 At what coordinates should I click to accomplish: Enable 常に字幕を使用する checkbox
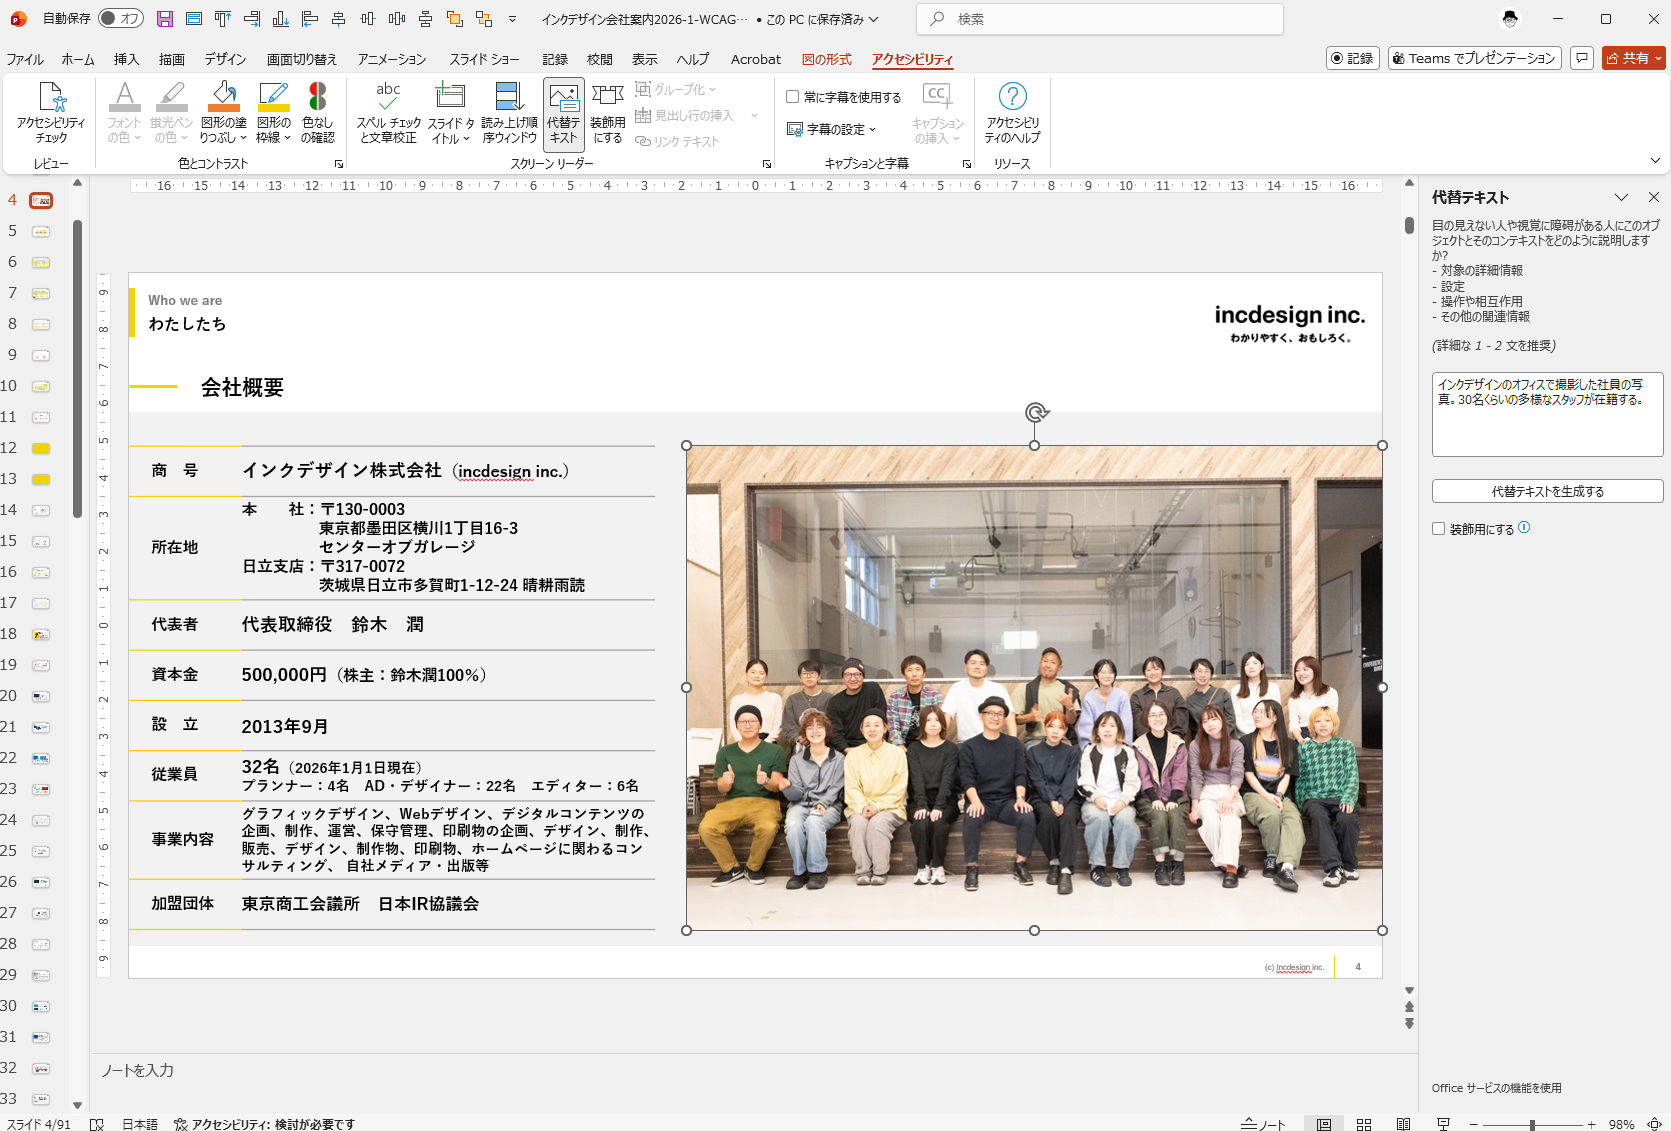(793, 97)
